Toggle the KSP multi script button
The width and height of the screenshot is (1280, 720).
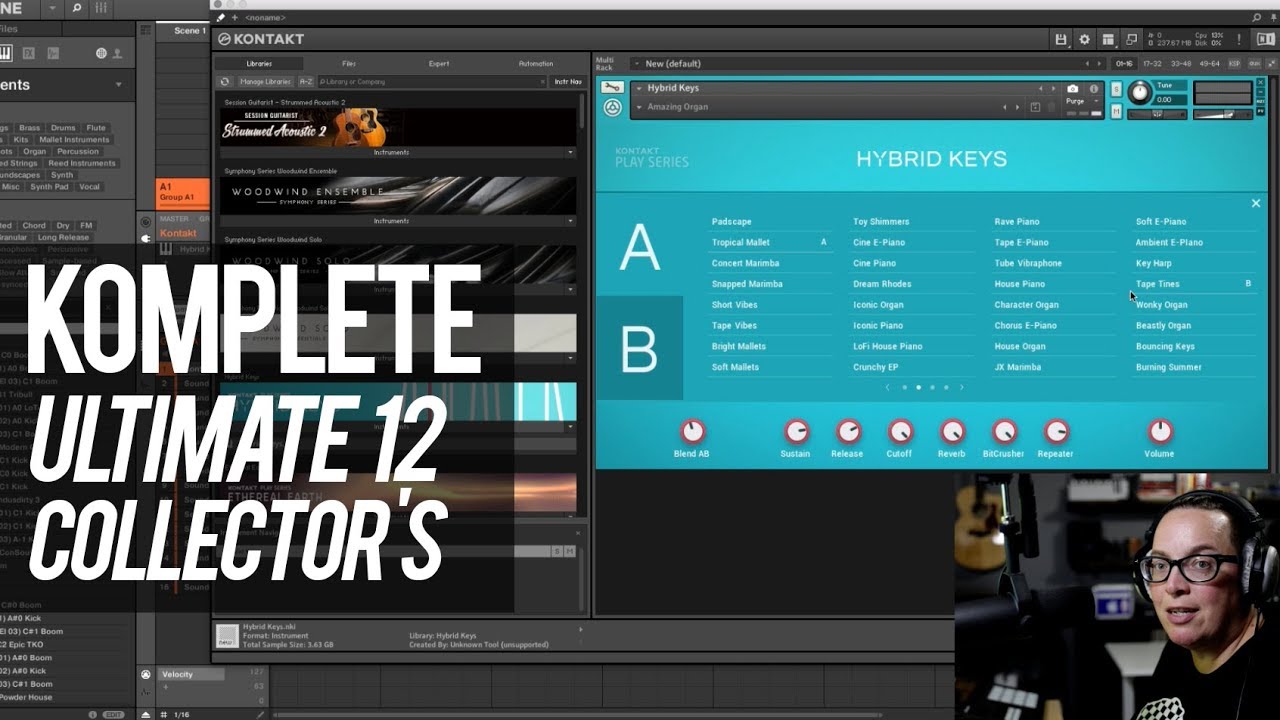[x=1234, y=63]
